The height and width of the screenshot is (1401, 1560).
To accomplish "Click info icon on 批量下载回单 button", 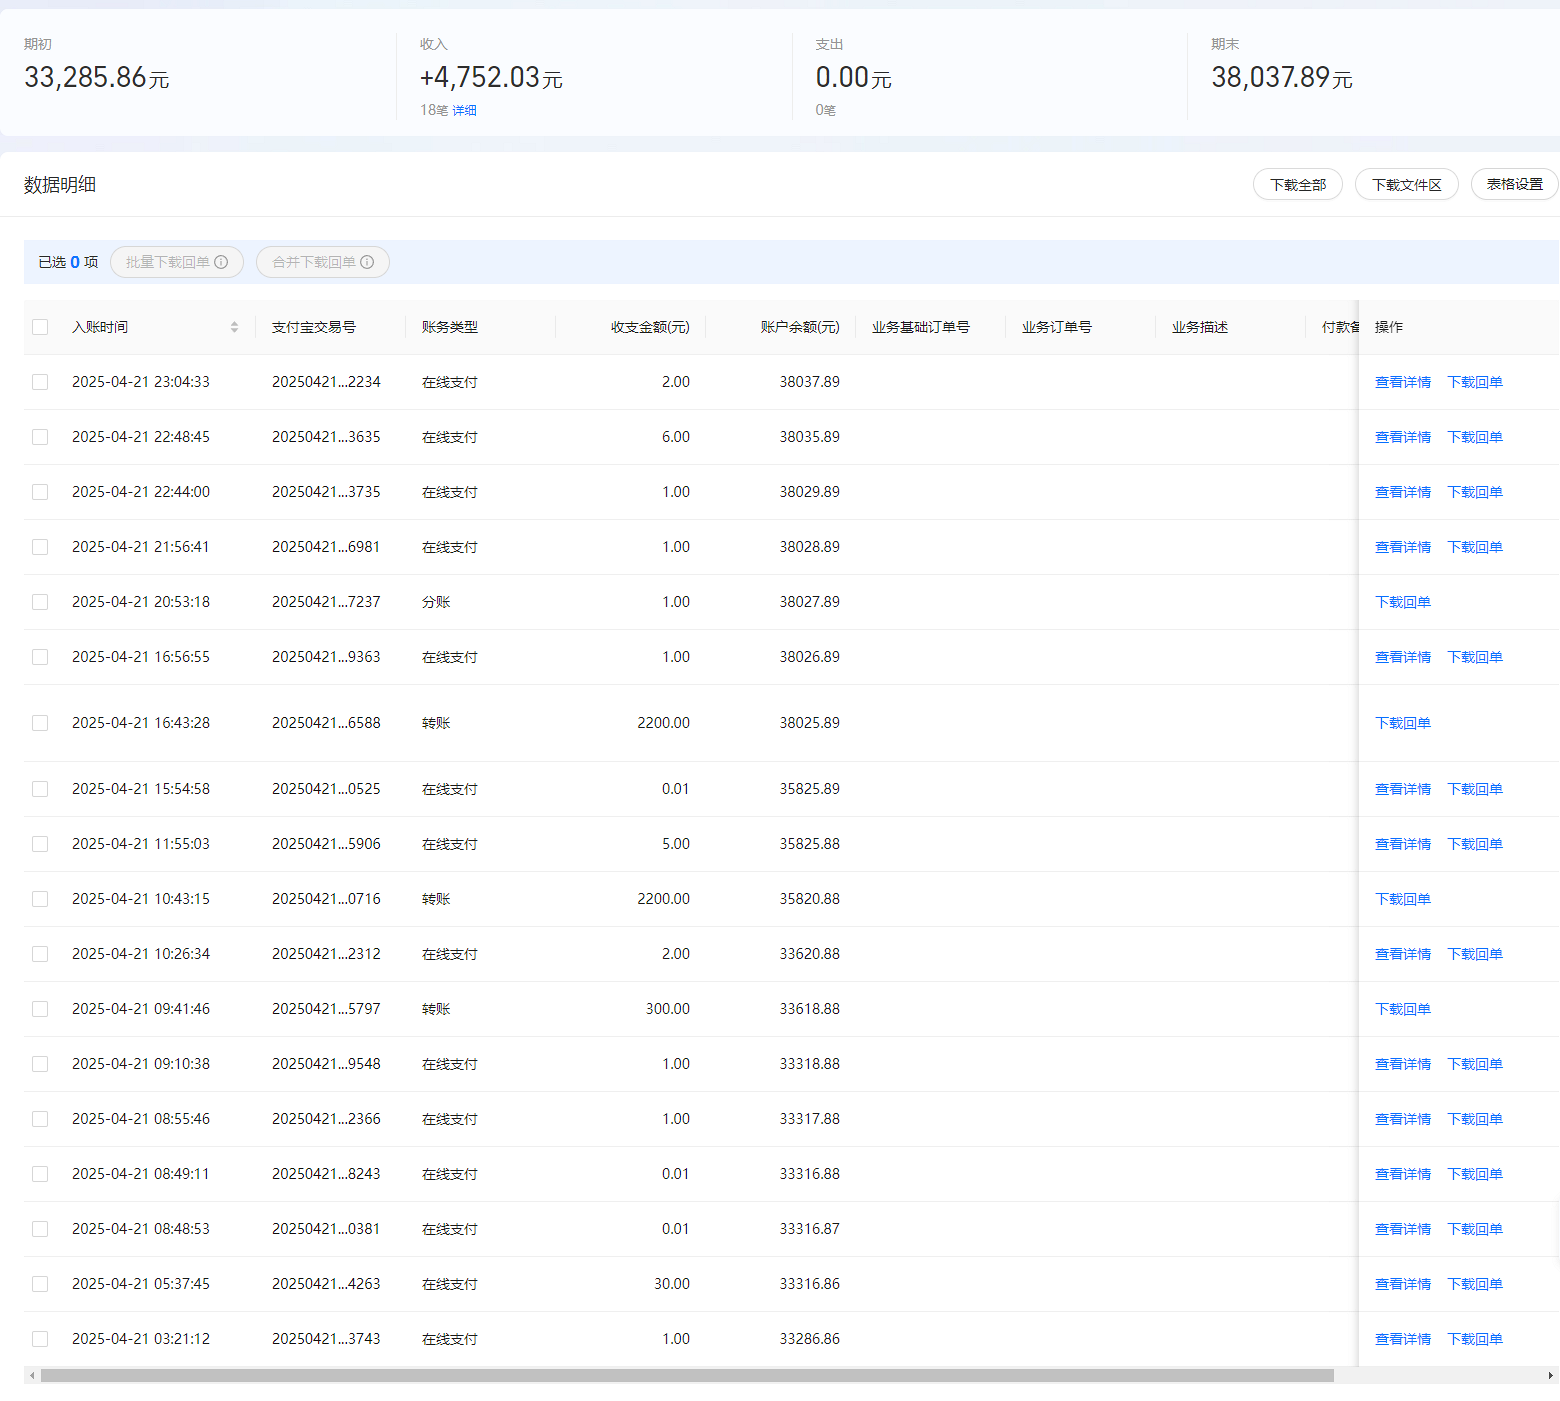I will pos(221,262).
